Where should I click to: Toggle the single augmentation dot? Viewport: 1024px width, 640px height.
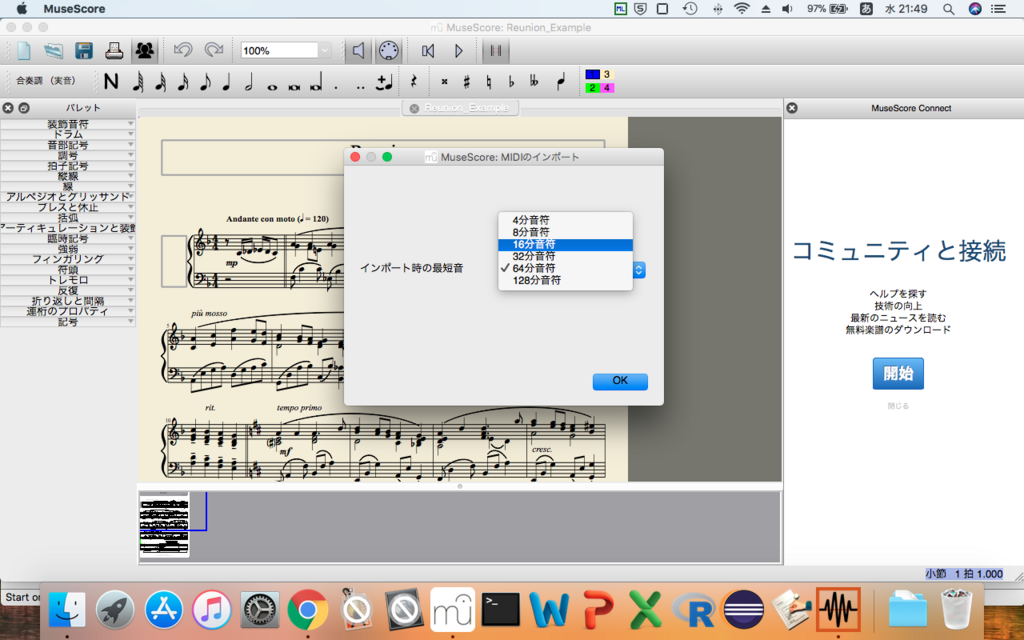[x=336, y=86]
